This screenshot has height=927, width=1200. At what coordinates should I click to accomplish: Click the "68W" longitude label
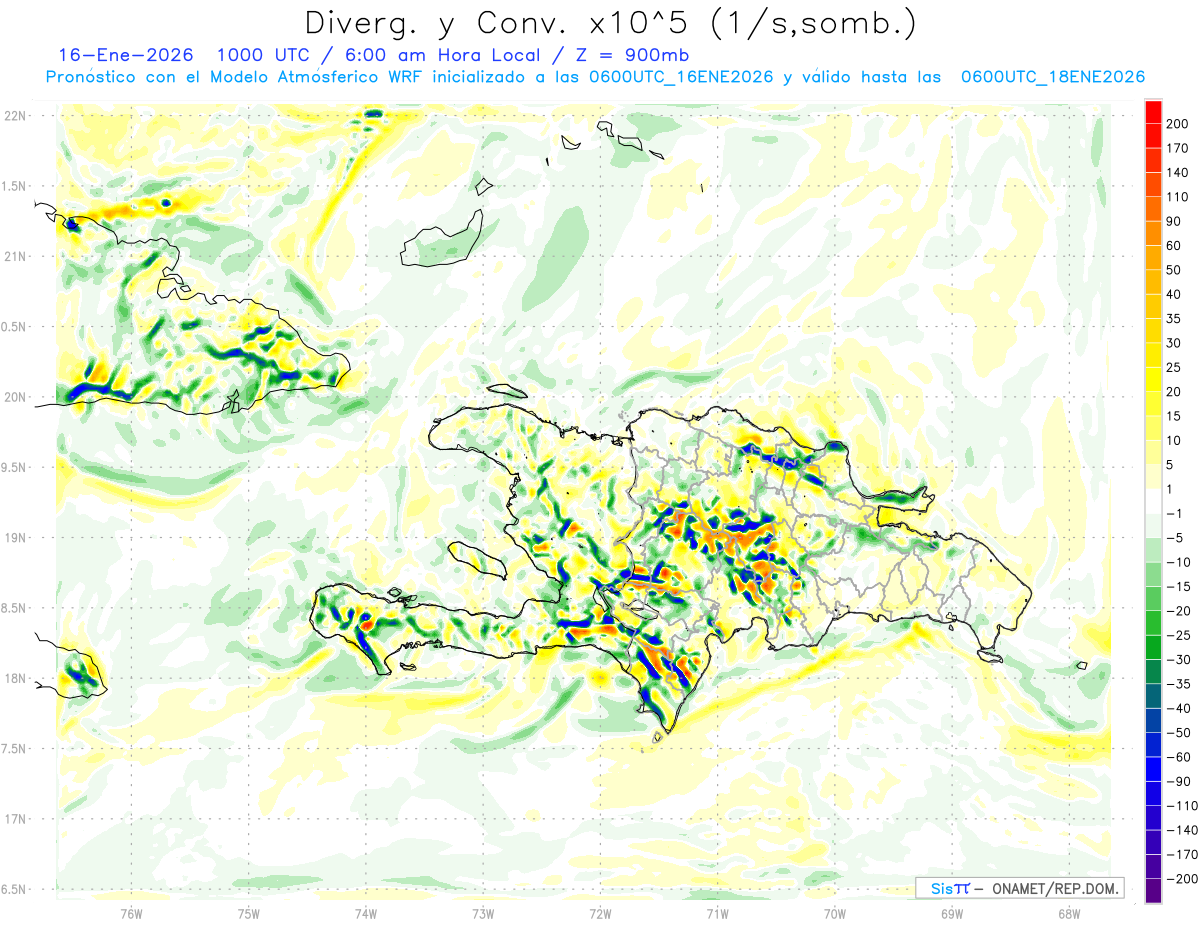click(1069, 914)
